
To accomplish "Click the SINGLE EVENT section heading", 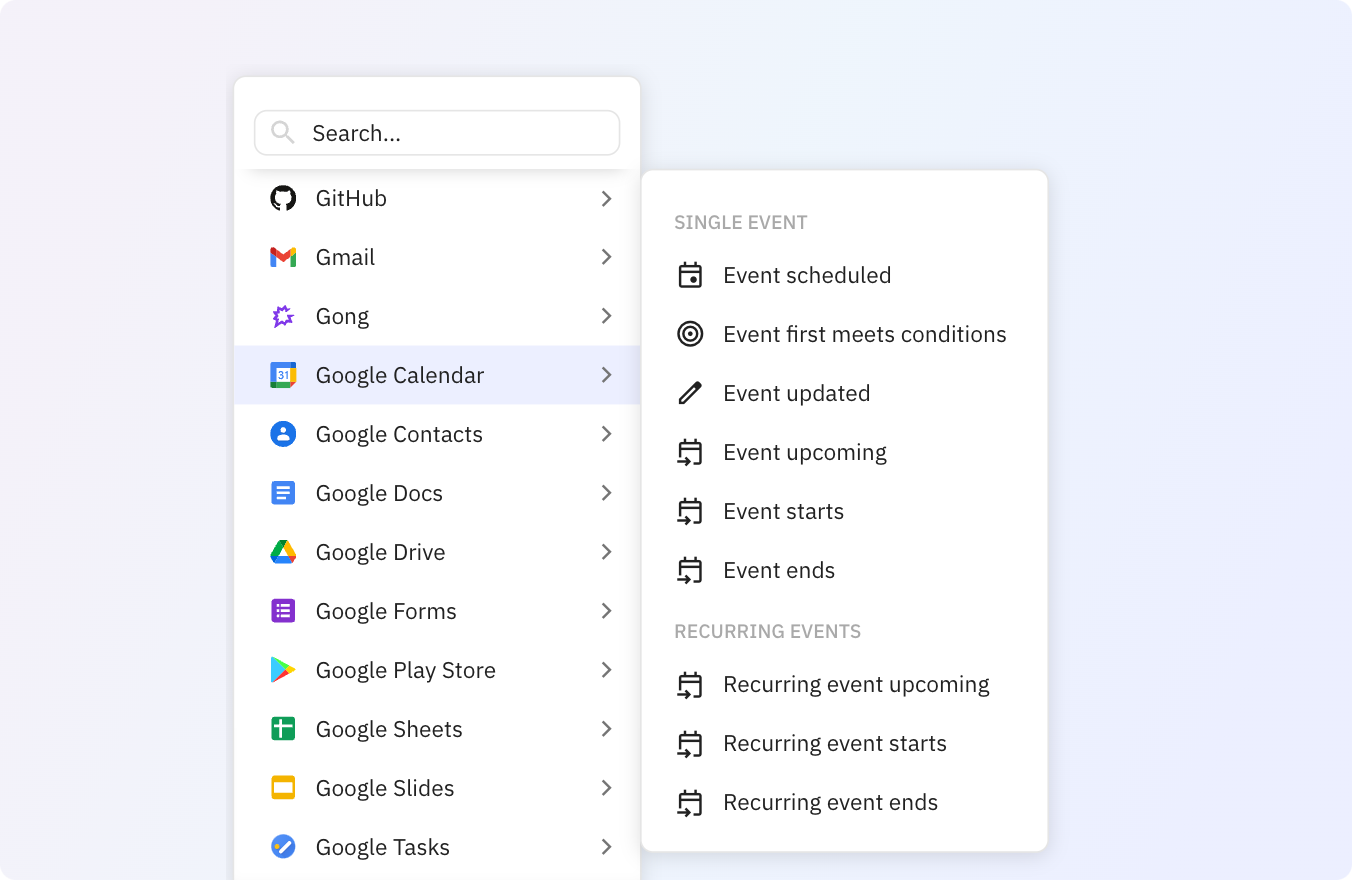I will pos(741,222).
